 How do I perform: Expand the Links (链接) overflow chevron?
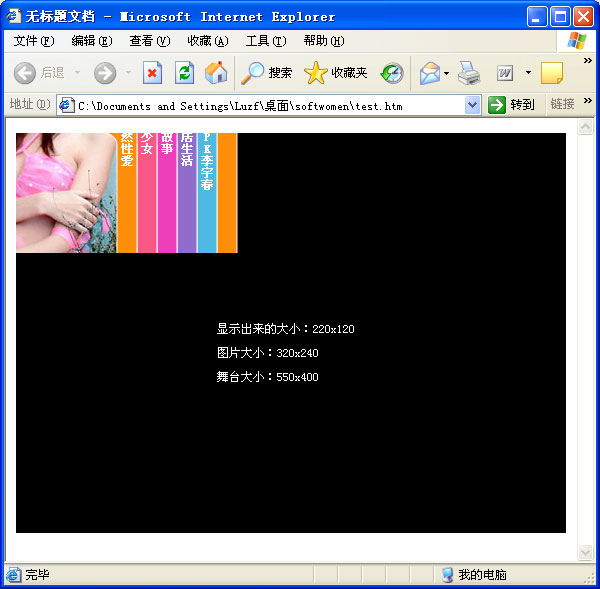587,101
